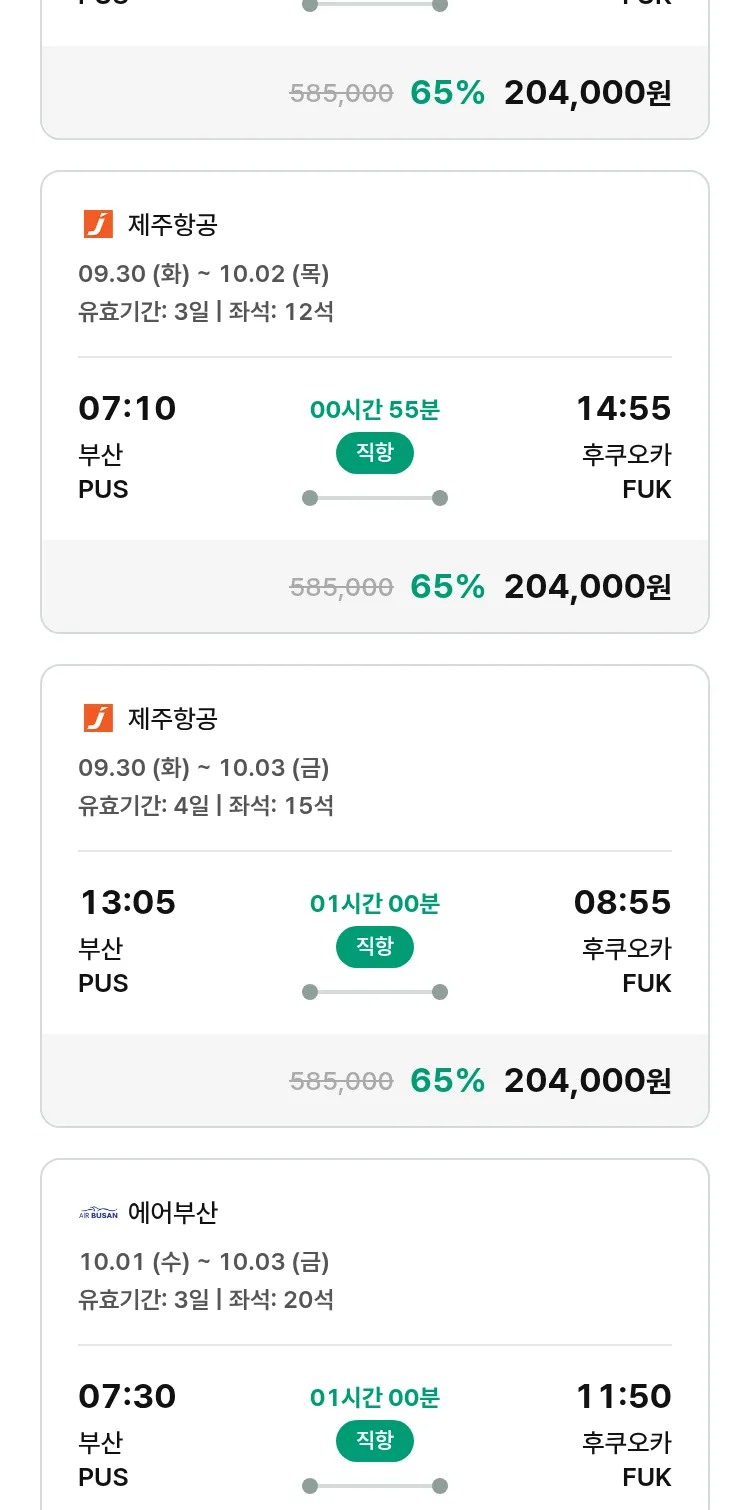The width and height of the screenshot is (750, 1510).
Task: Click the 제주항공 name on the 12석 card
Action: click(173, 225)
